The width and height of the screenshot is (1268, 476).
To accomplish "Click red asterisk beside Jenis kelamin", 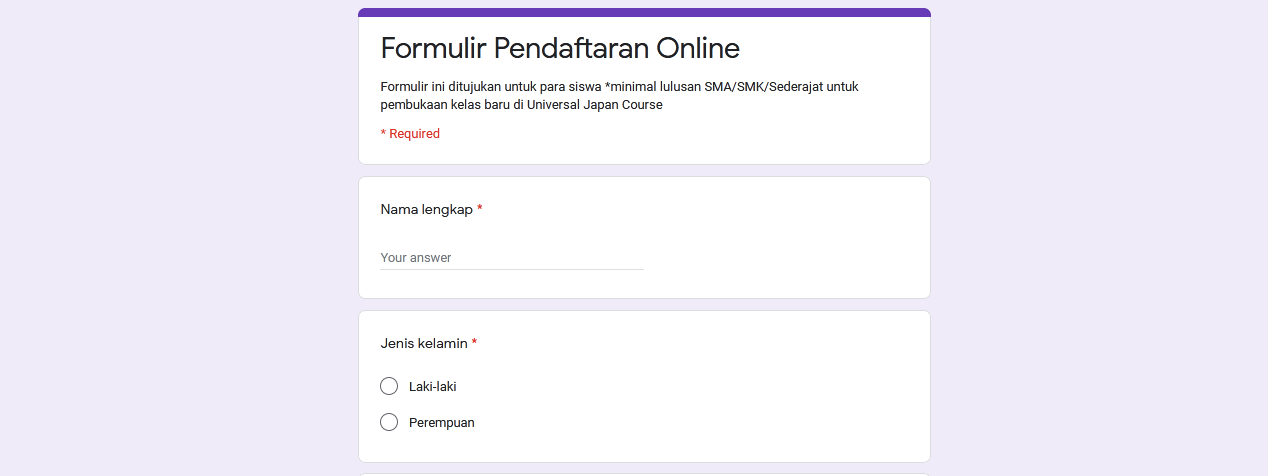I will [x=475, y=343].
